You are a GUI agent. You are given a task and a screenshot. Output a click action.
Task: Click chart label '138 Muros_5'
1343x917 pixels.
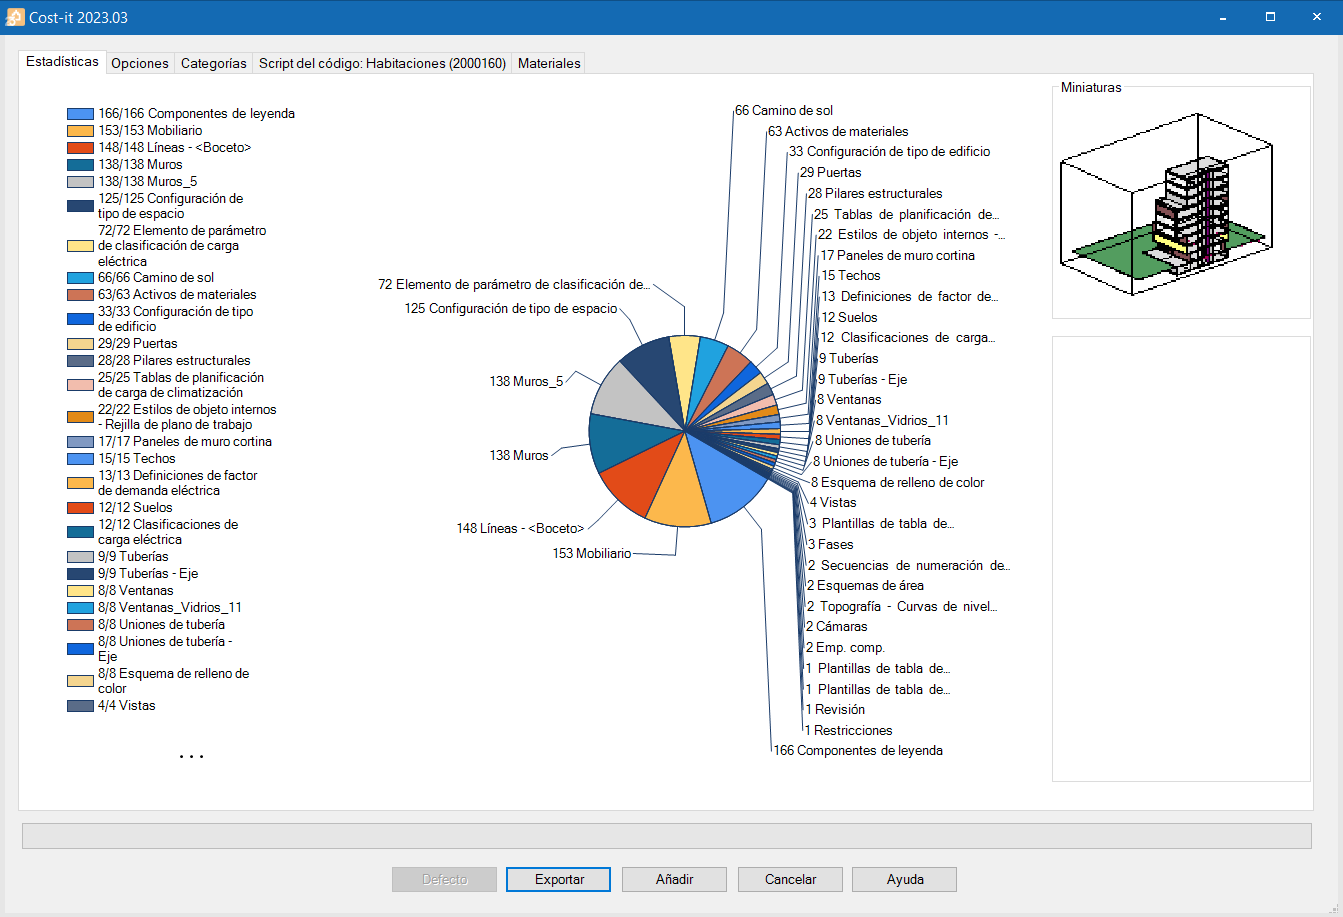526,381
